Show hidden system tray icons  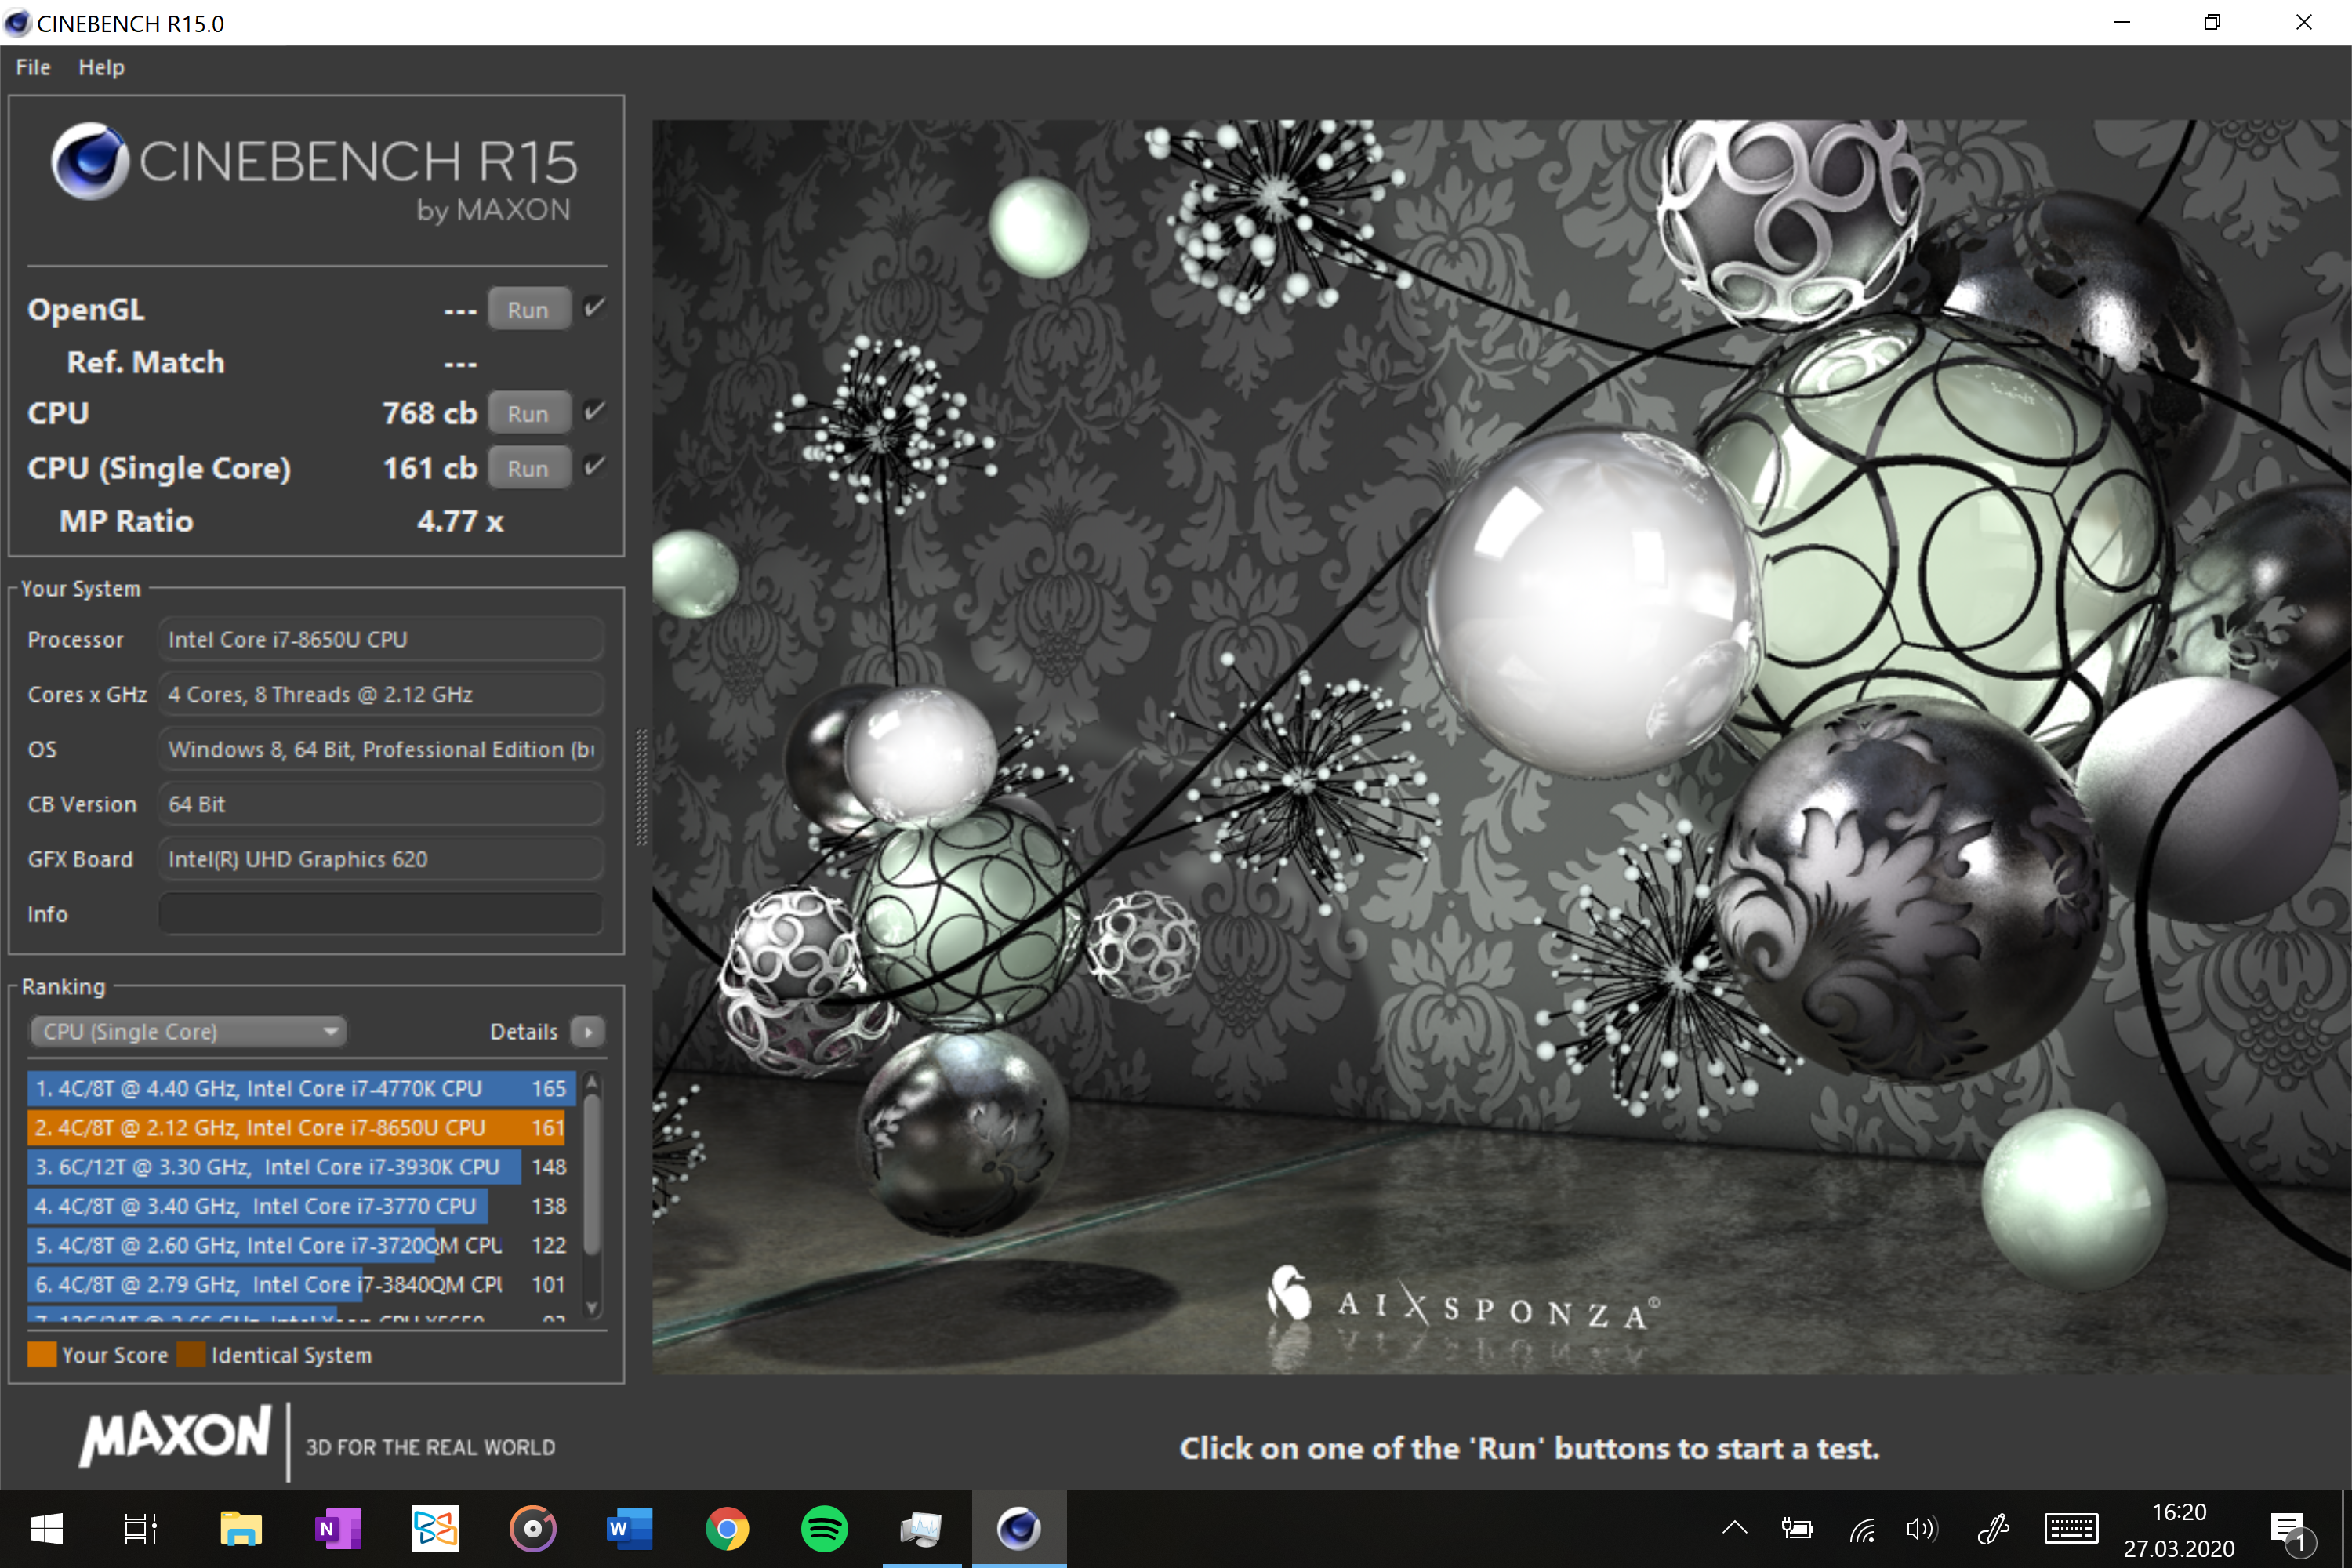tap(1735, 1528)
